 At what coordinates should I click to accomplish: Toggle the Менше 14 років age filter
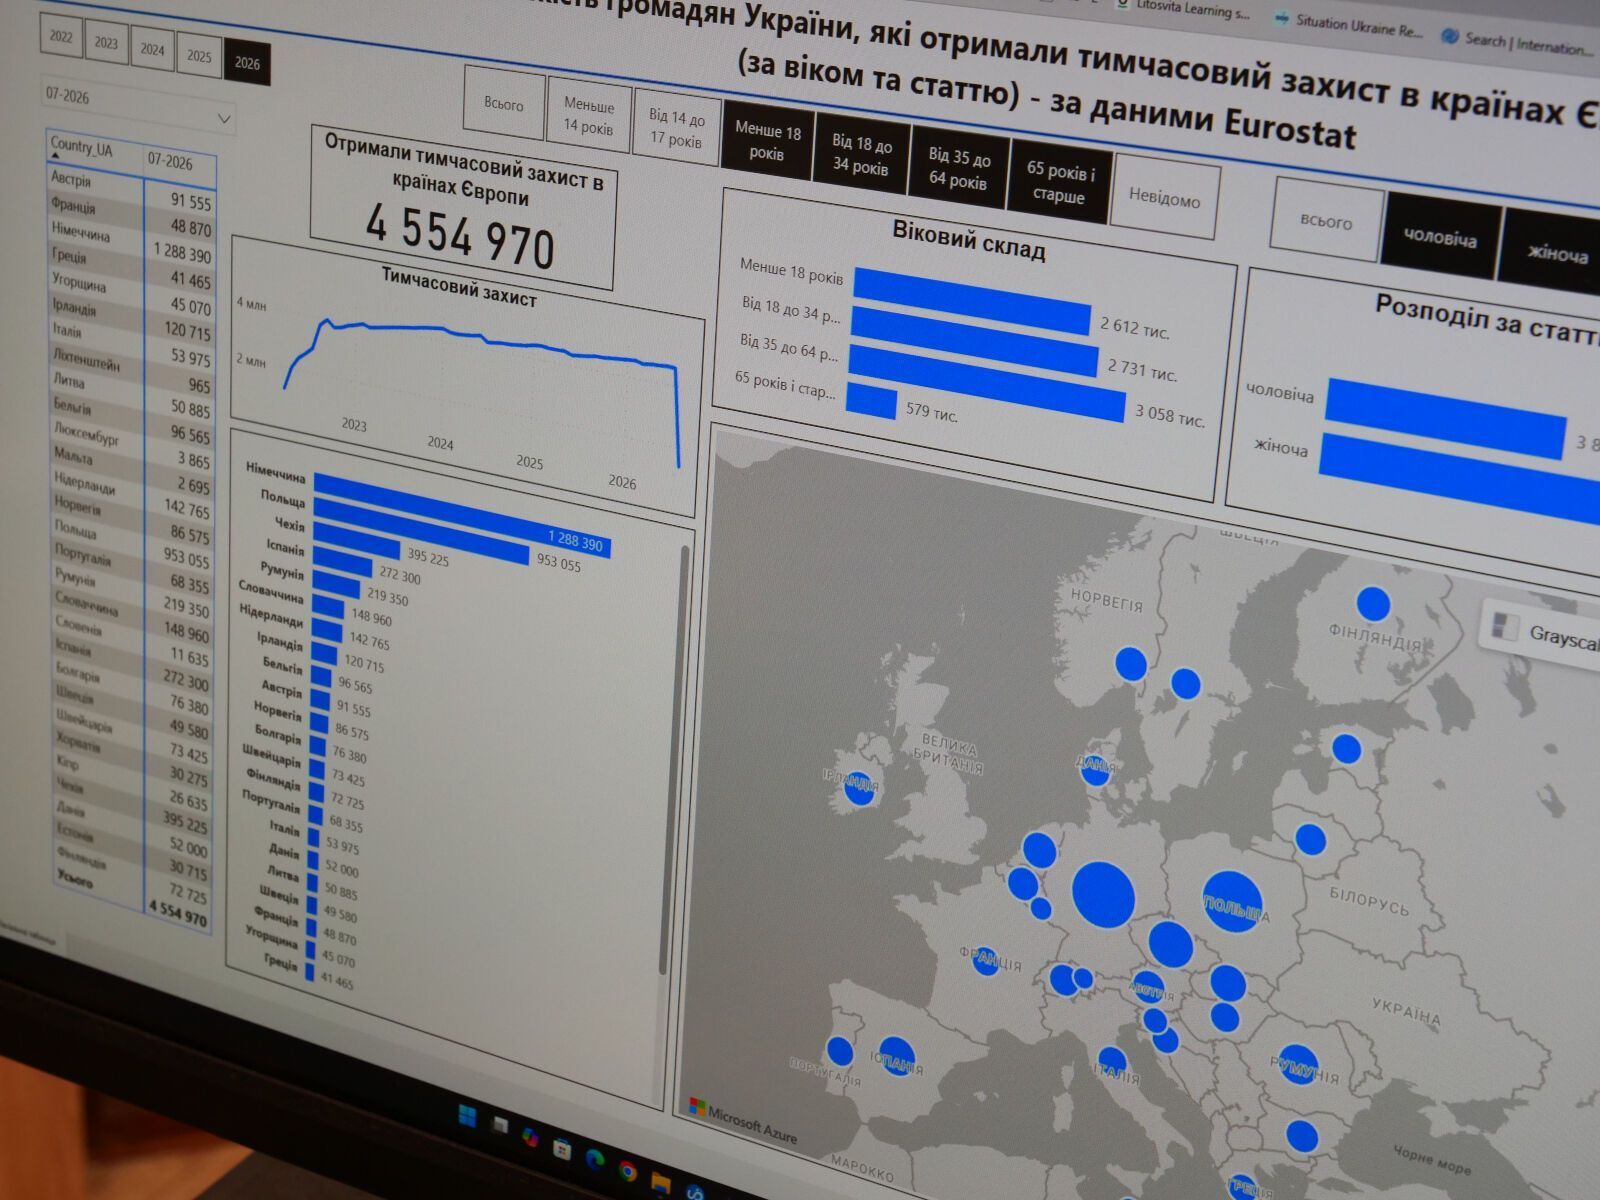point(588,116)
